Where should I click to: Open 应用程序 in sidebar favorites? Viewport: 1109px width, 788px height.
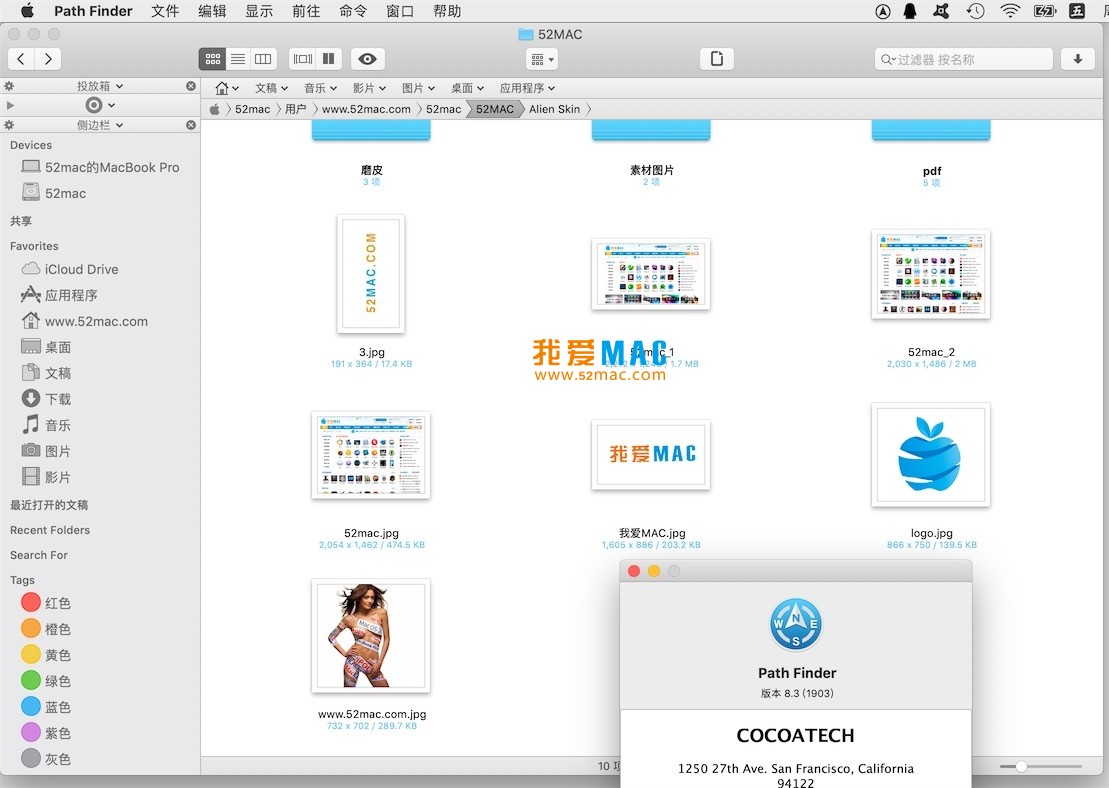(x=59, y=295)
